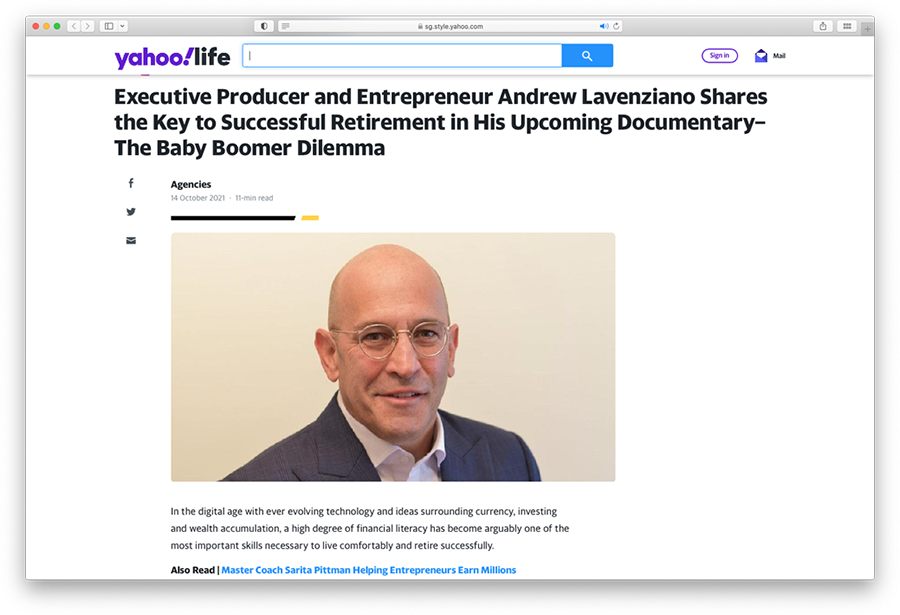
Task: Open Yahoo Mail icon
Action: (761, 56)
